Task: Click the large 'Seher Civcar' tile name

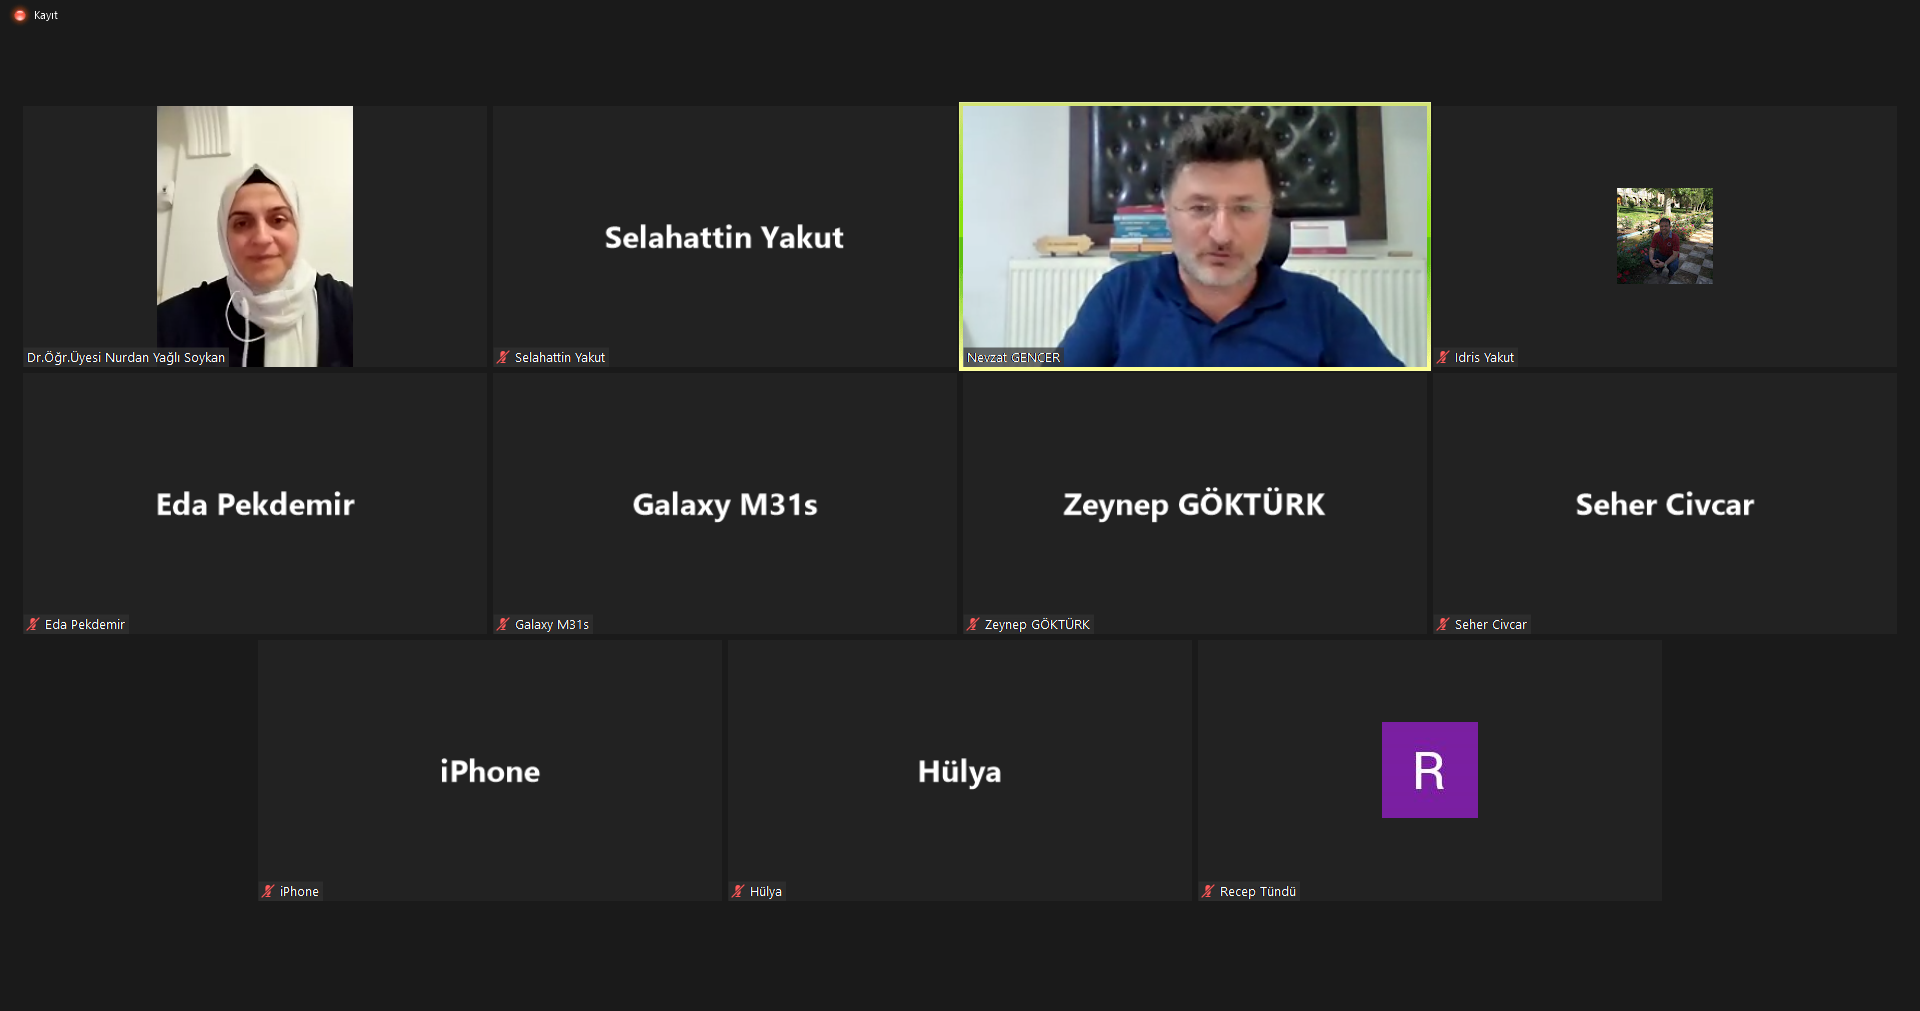Action: point(1665,504)
